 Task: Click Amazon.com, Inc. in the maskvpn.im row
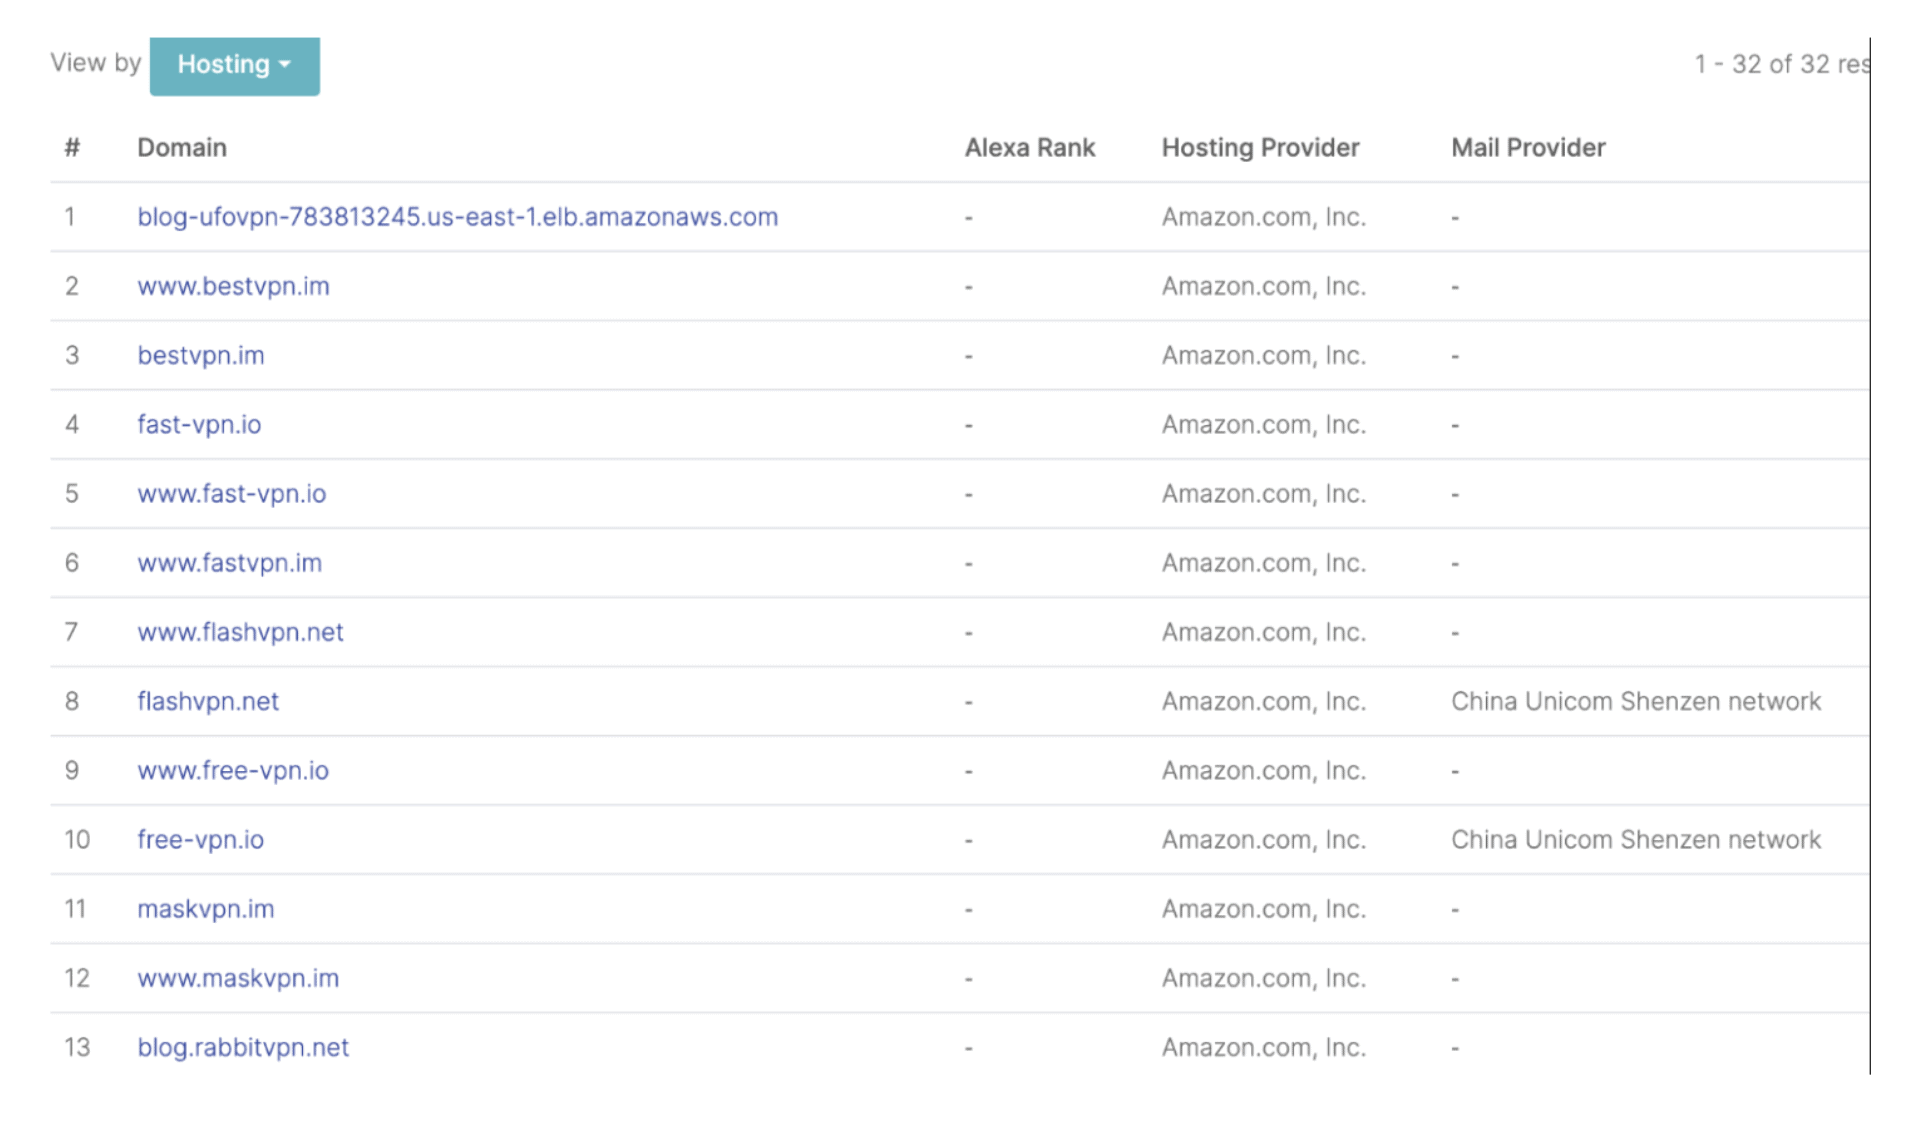pos(1264,909)
